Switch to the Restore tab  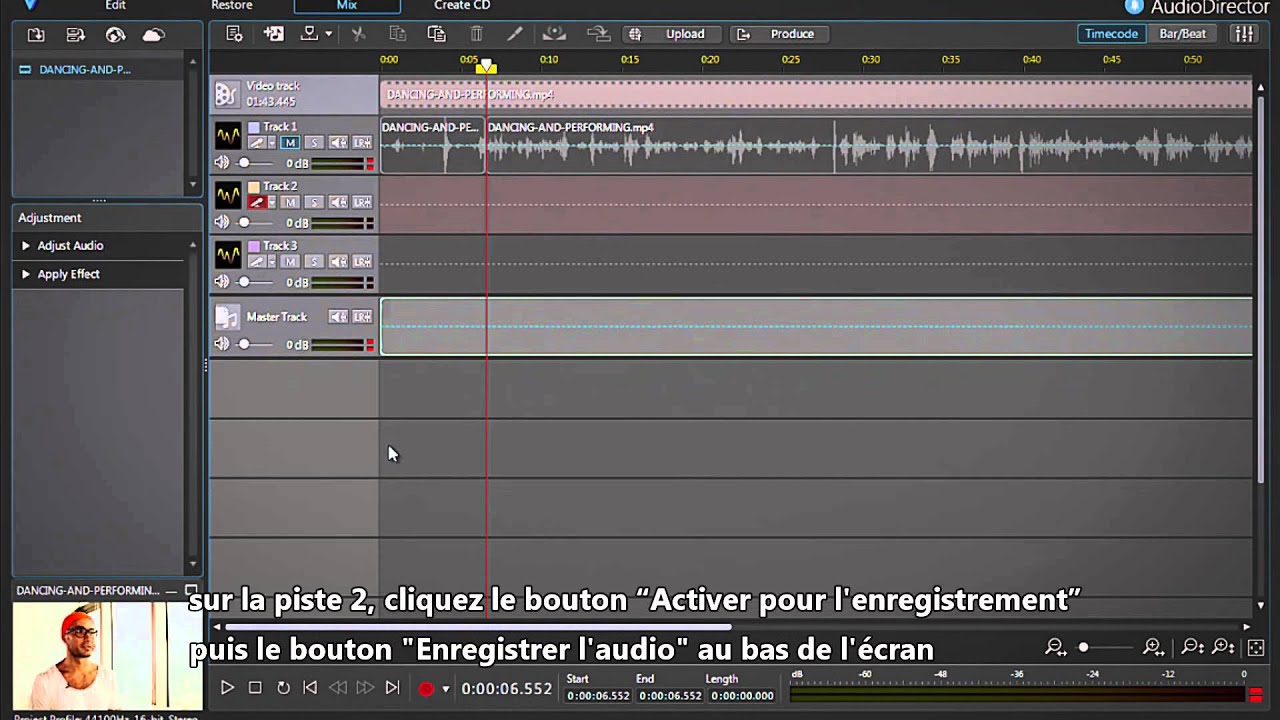coord(232,5)
